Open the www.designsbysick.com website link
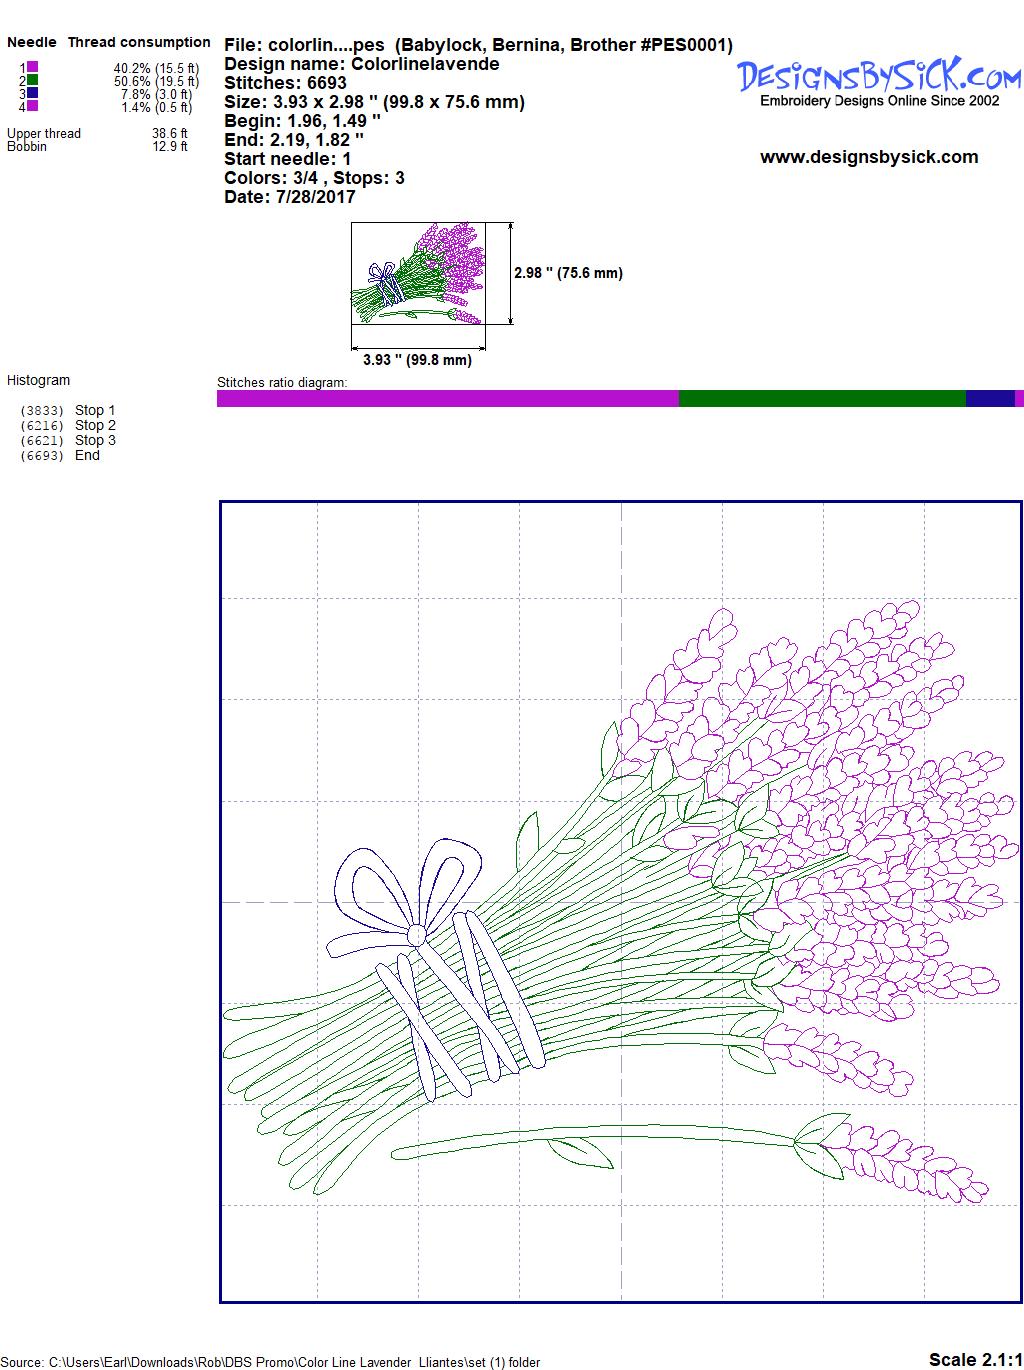Screen dimensions: 1024x1370 pos(868,157)
